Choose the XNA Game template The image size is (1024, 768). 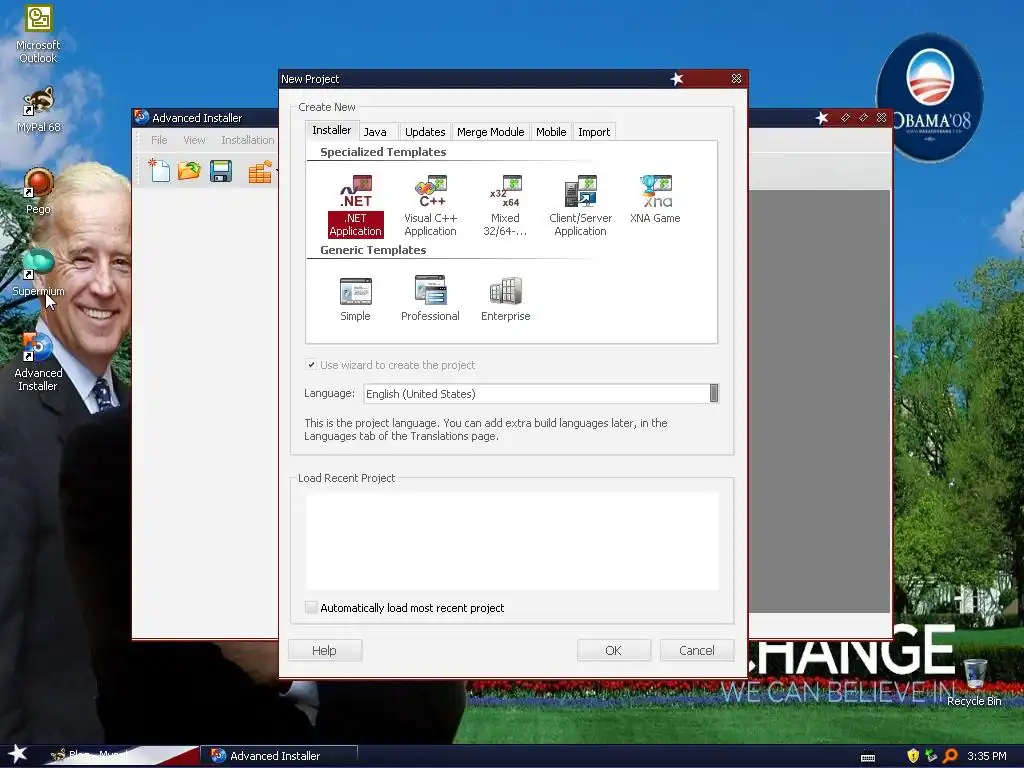coord(655,200)
